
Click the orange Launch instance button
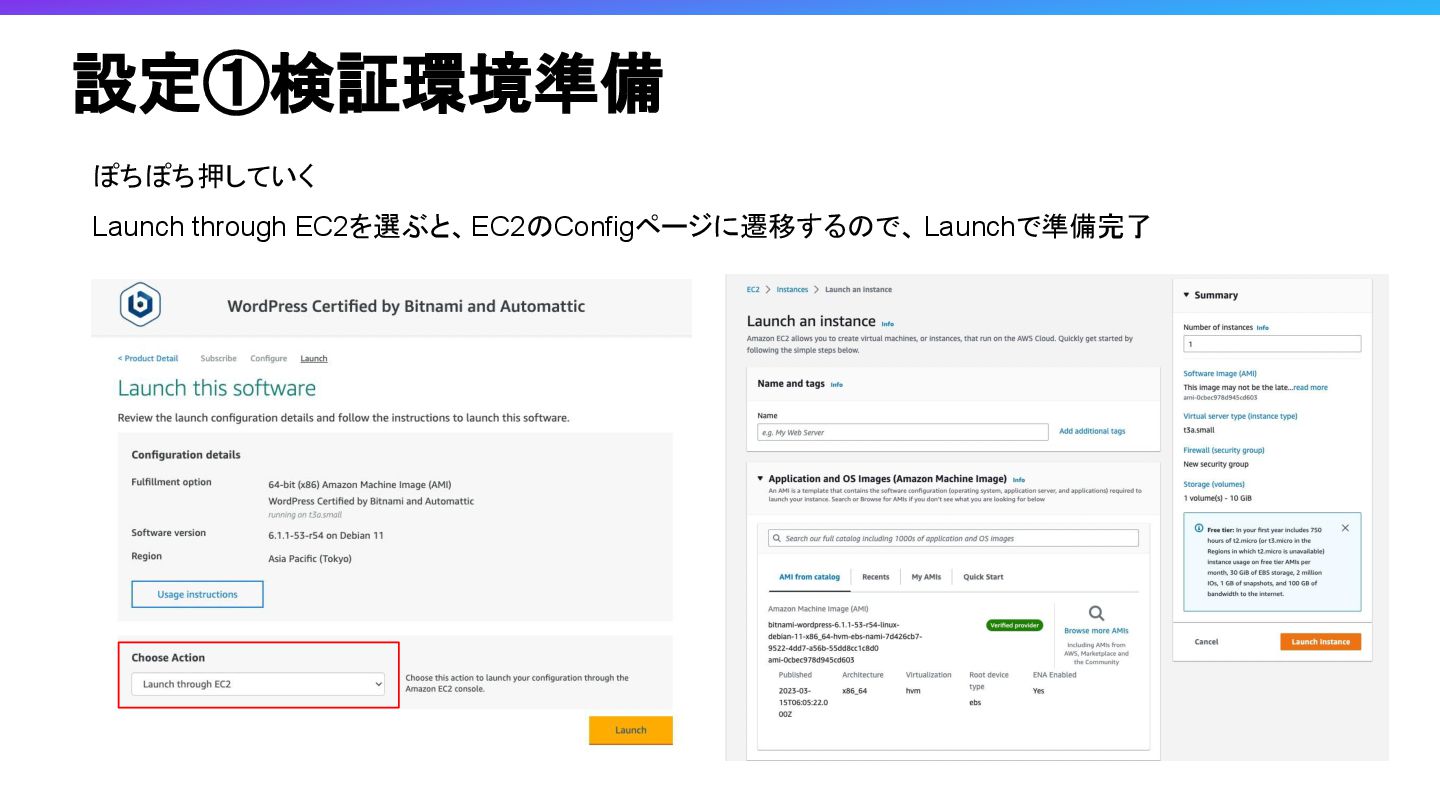tap(1320, 642)
